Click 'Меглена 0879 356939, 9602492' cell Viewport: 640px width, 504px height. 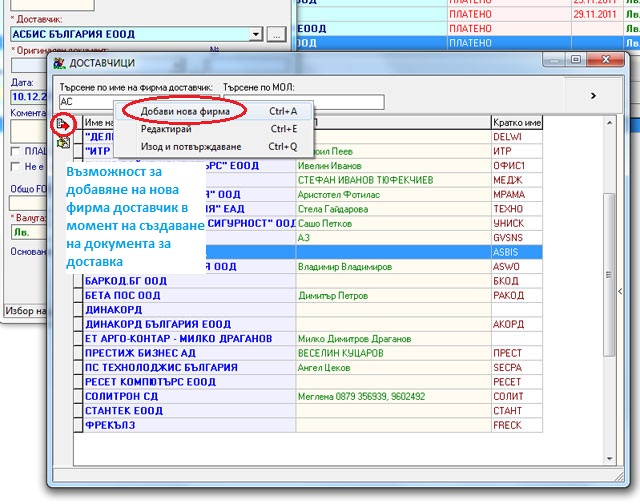tap(393, 396)
